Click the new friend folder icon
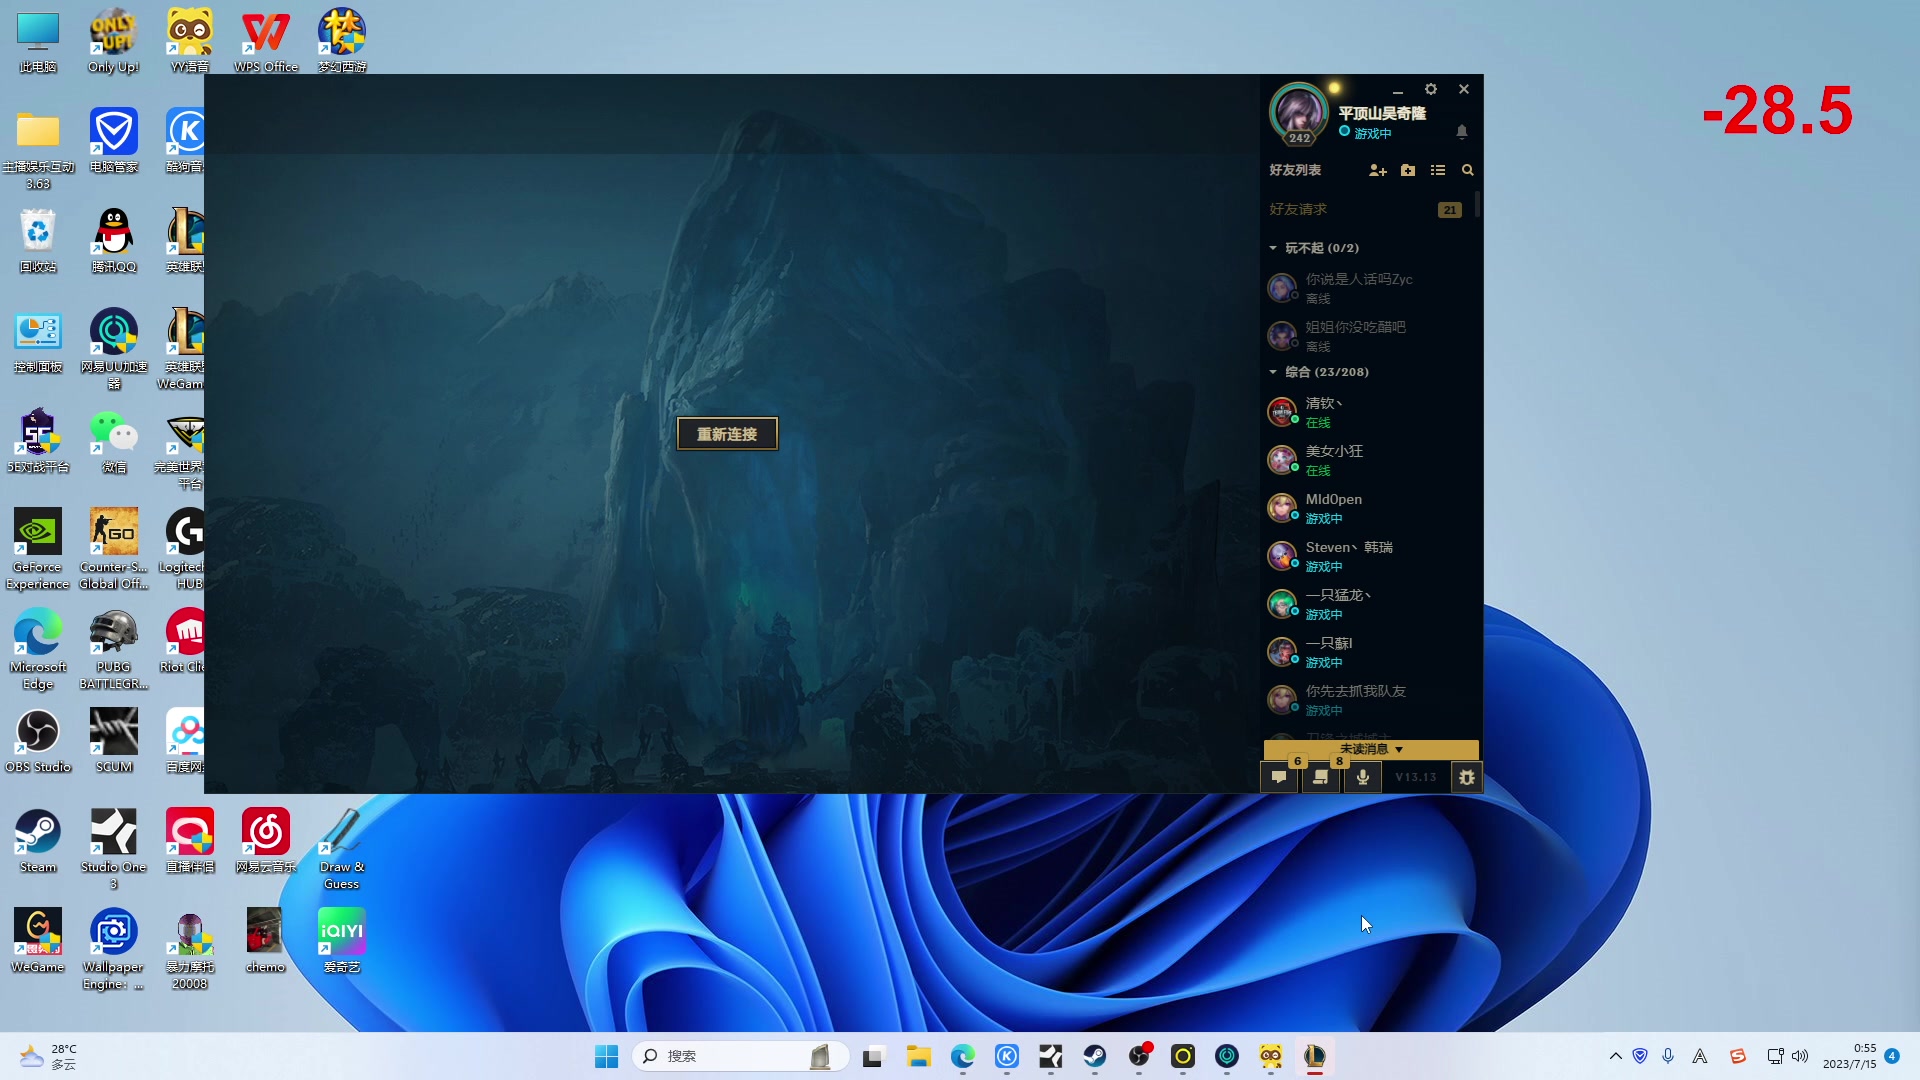This screenshot has height=1080, width=1920. point(1408,170)
